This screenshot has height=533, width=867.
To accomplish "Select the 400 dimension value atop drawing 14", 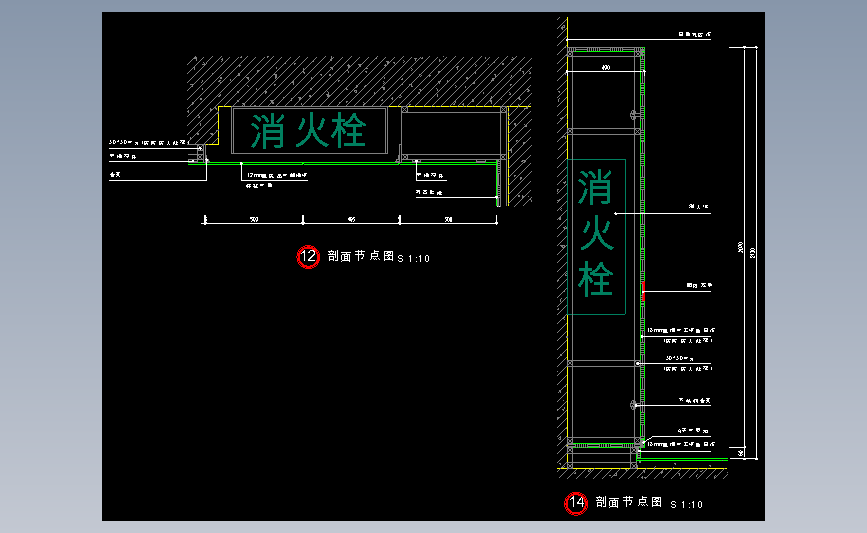I will (606, 67).
